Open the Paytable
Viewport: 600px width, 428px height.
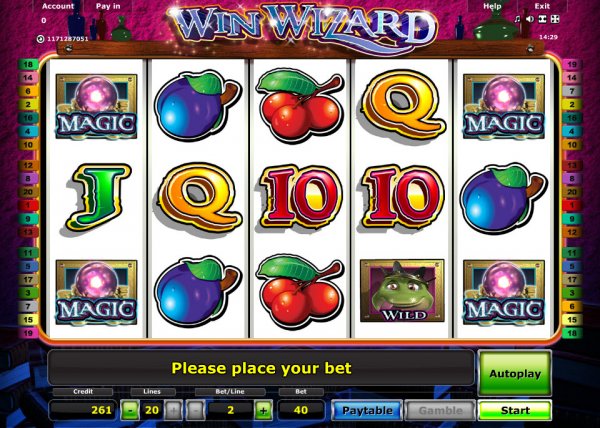pyautogui.click(x=367, y=410)
